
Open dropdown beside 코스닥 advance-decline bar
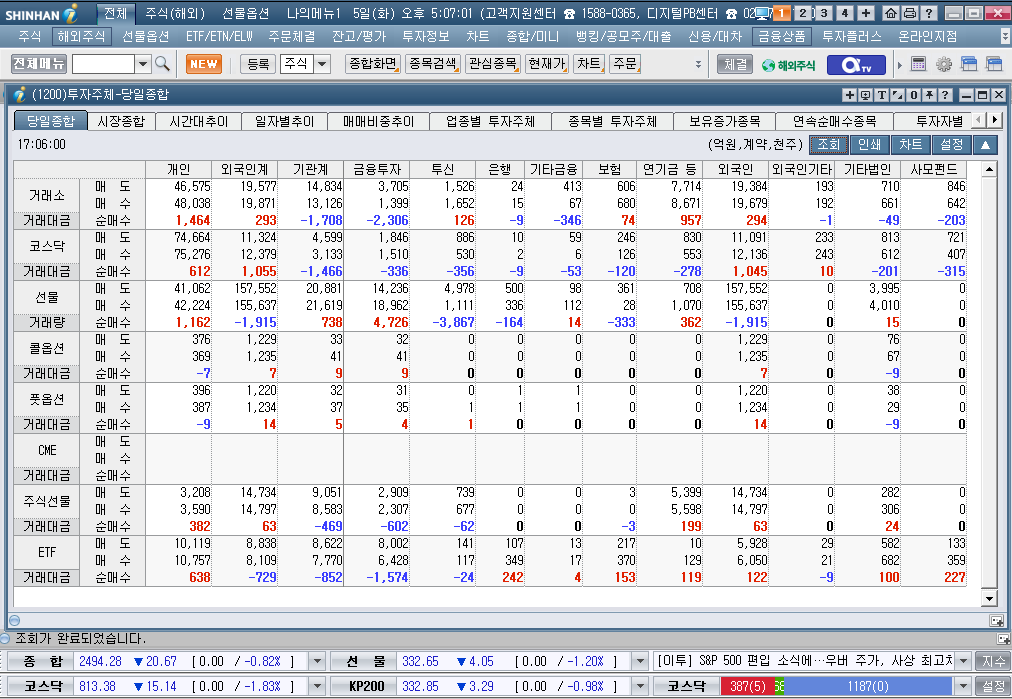963,686
